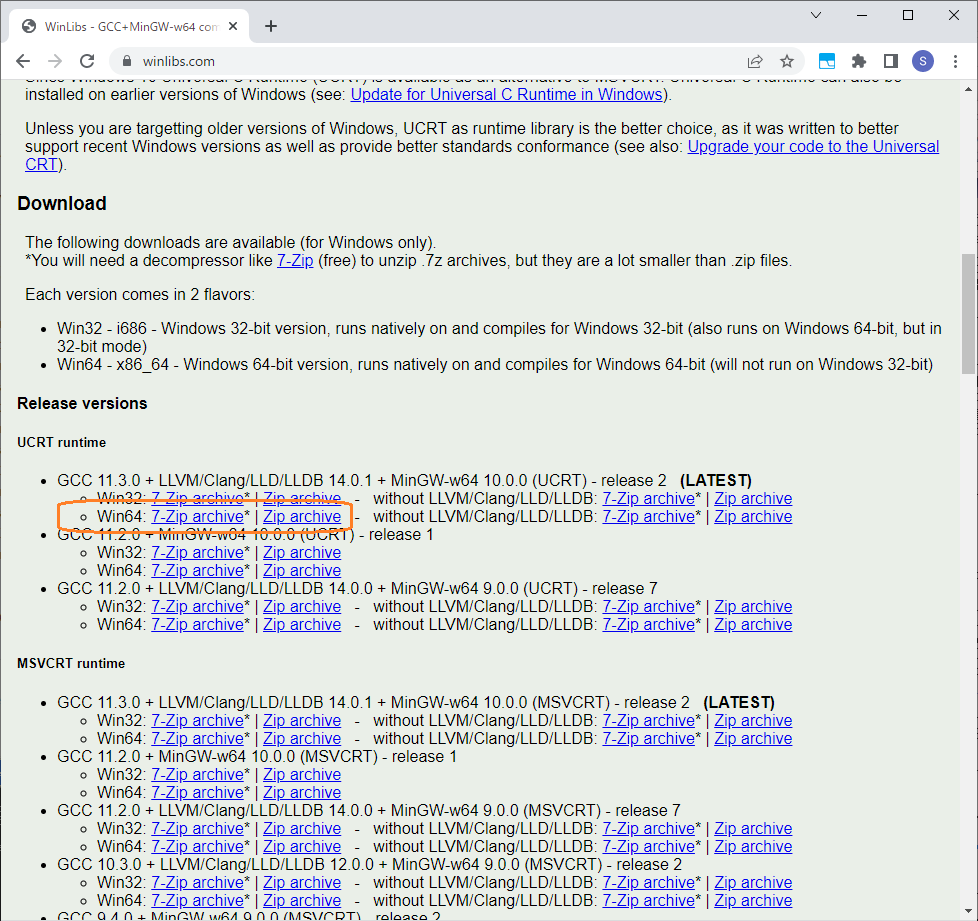Download MSVCRT release 1 Win64 Zip archive

[x=302, y=793]
